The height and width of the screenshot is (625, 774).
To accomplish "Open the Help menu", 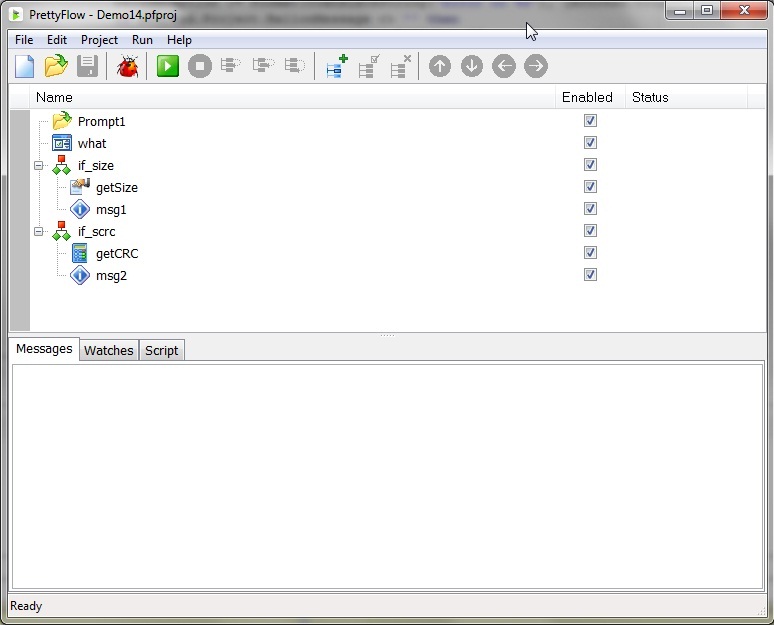I will pyautogui.click(x=179, y=40).
